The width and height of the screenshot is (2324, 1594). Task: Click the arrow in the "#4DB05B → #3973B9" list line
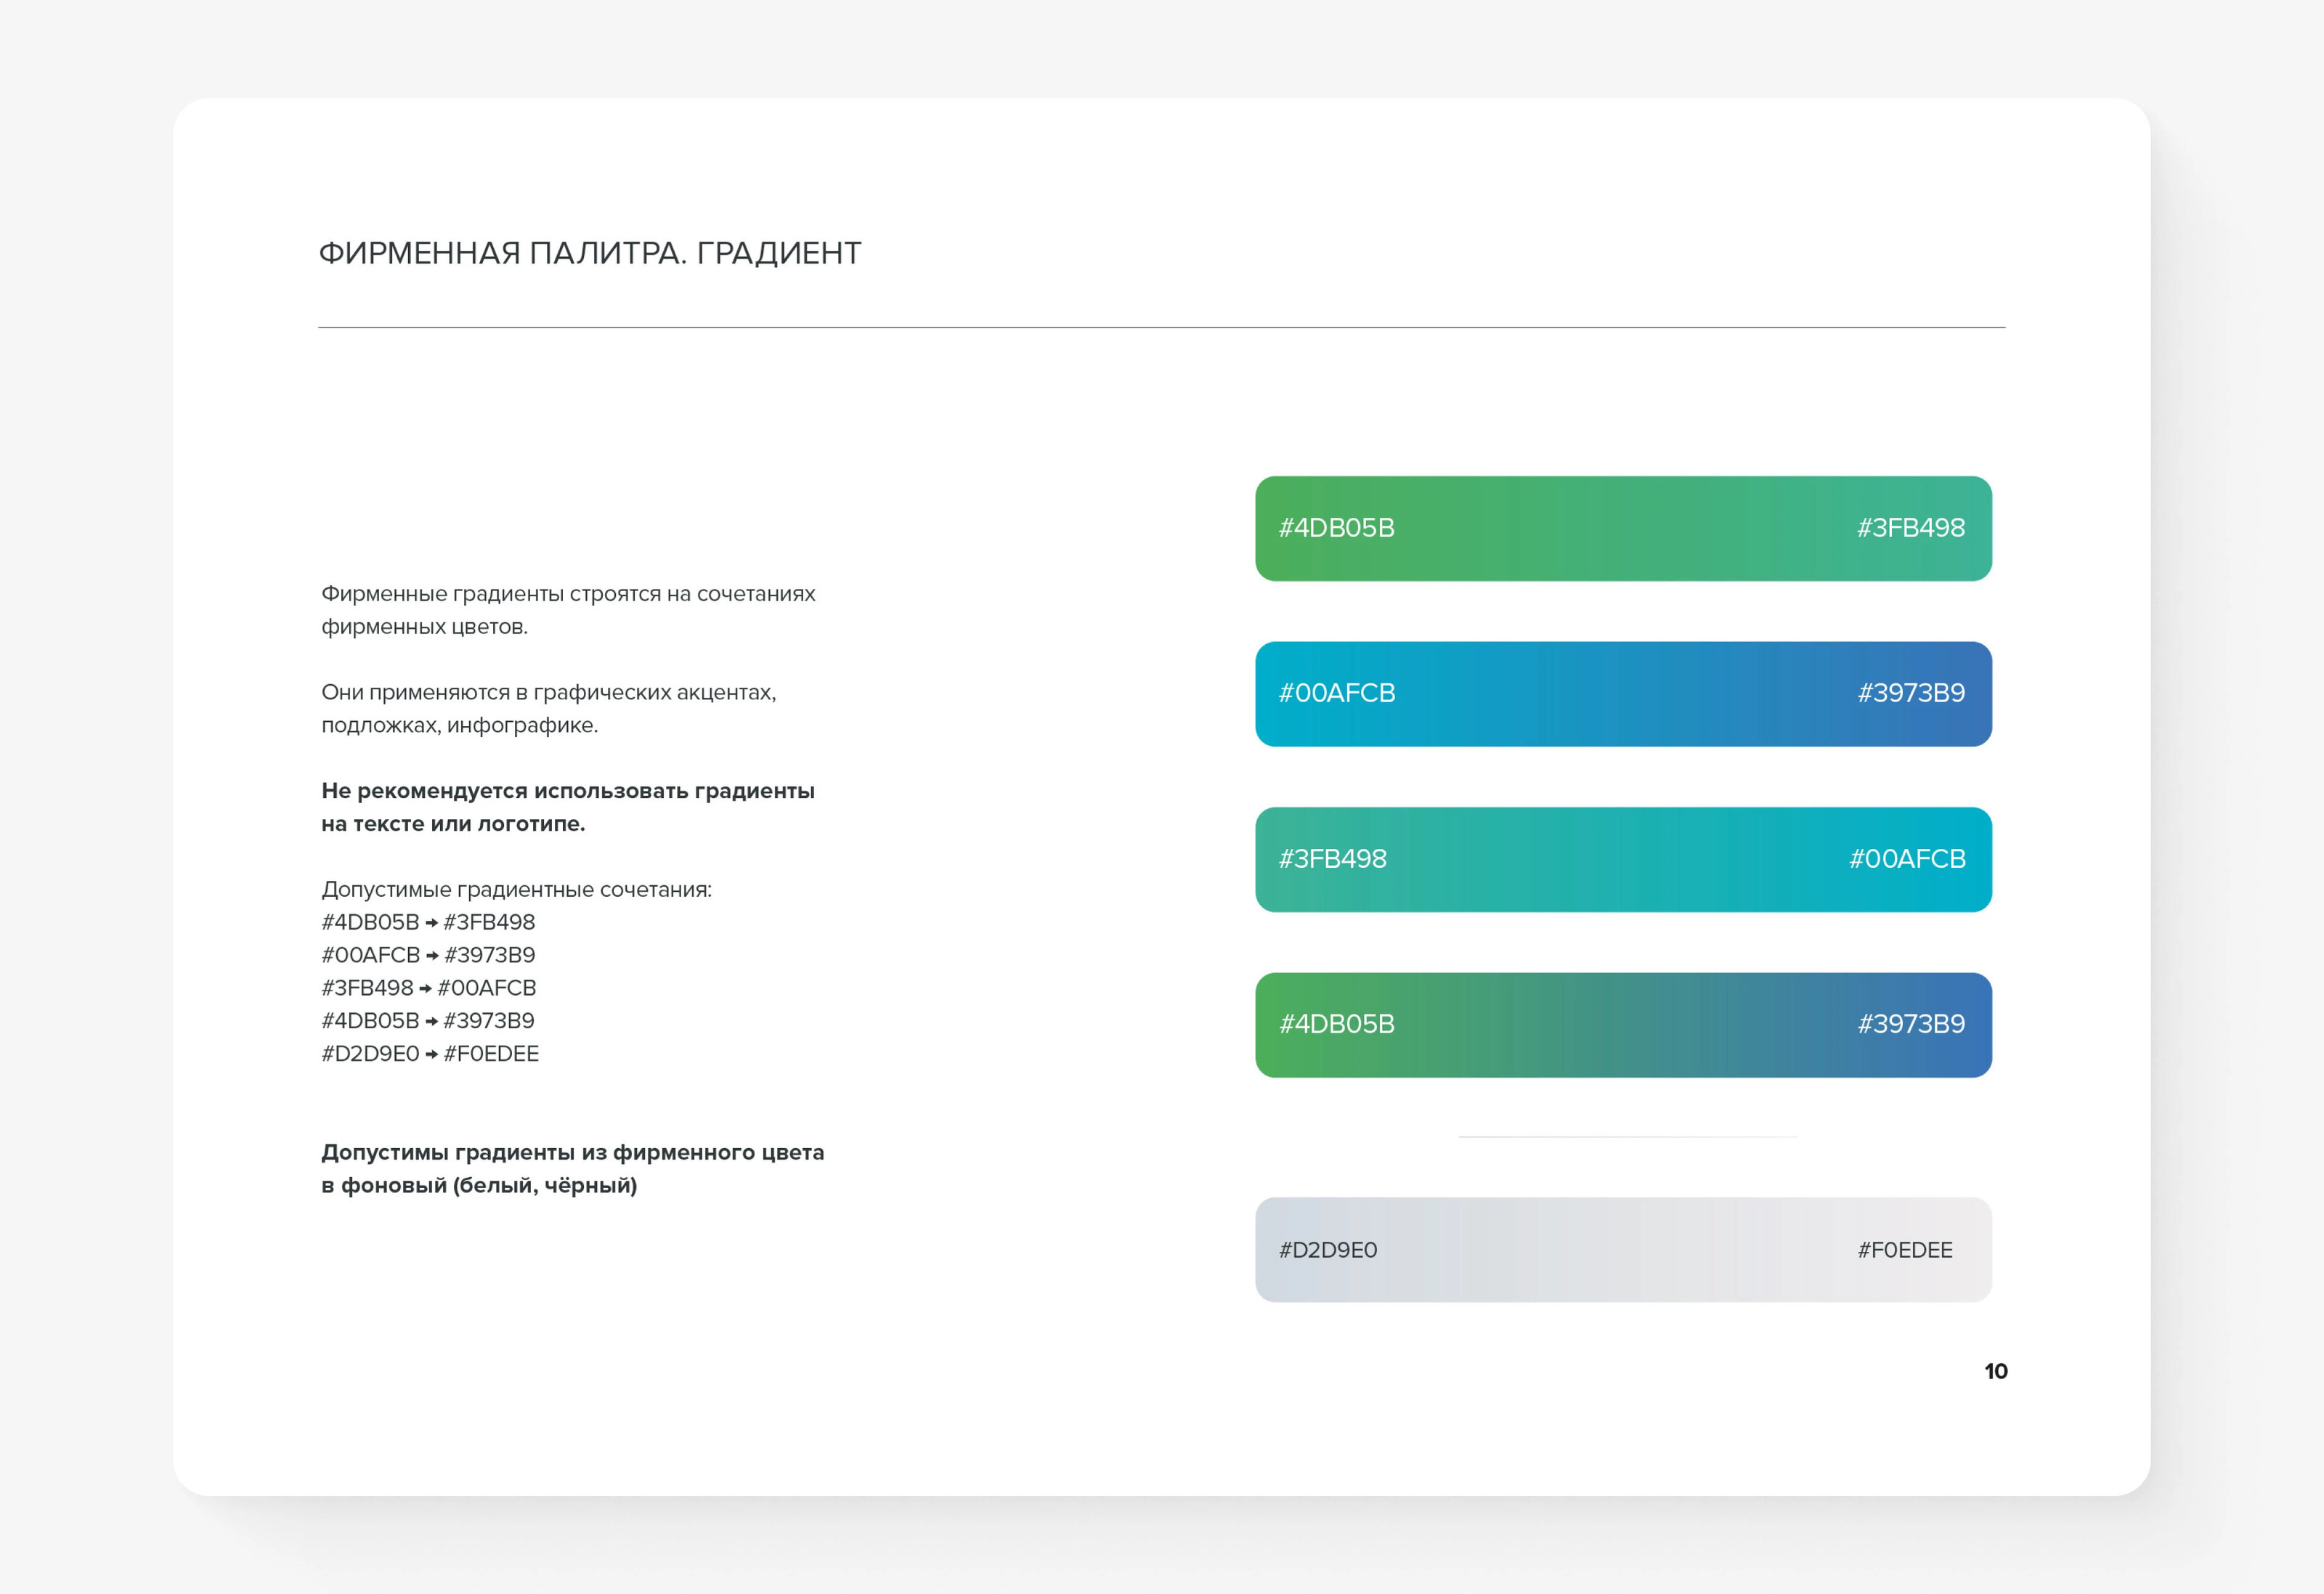[431, 1022]
